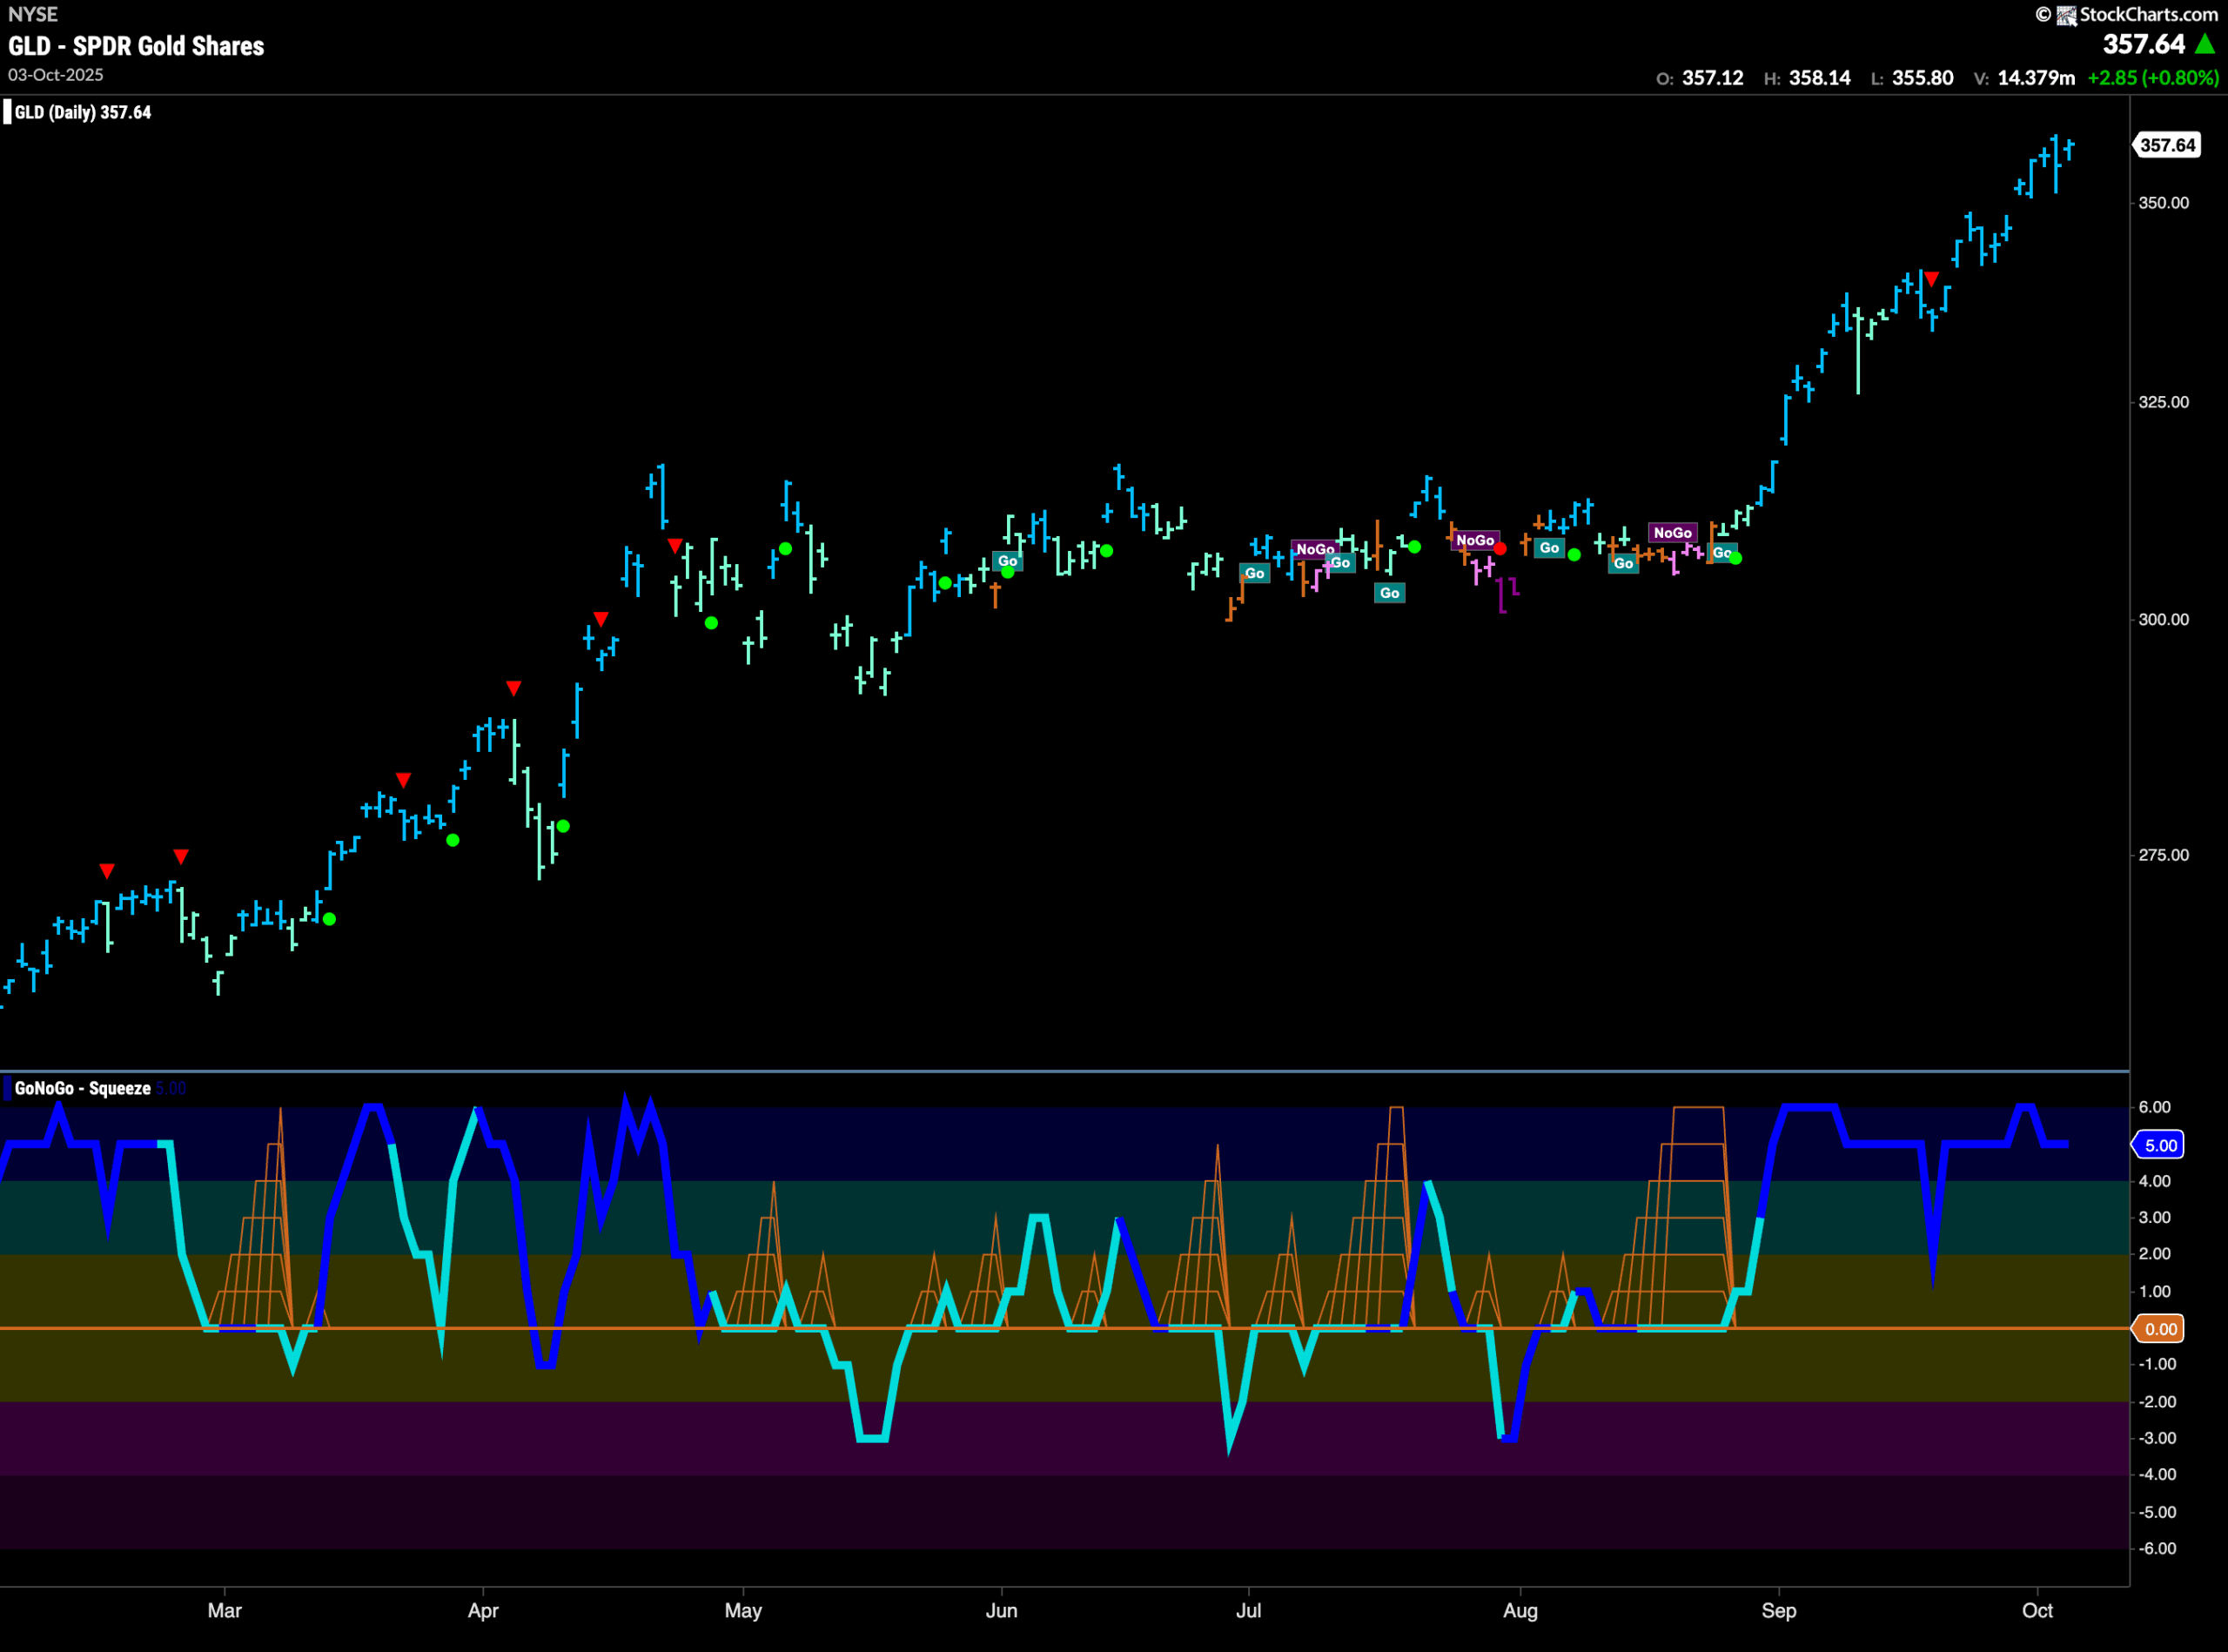2228x1652 pixels.
Task: Click the blue 5.00 squeeze value tag
Action: tap(2160, 1145)
